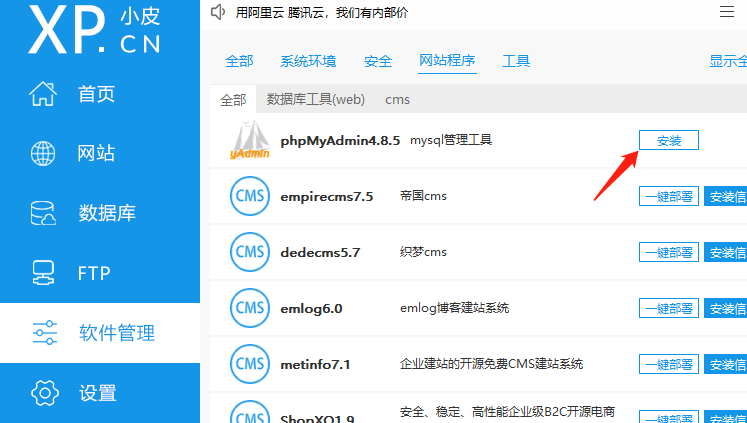
Task: Click the CMS icon for dedecms5.7
Action: 250,252
